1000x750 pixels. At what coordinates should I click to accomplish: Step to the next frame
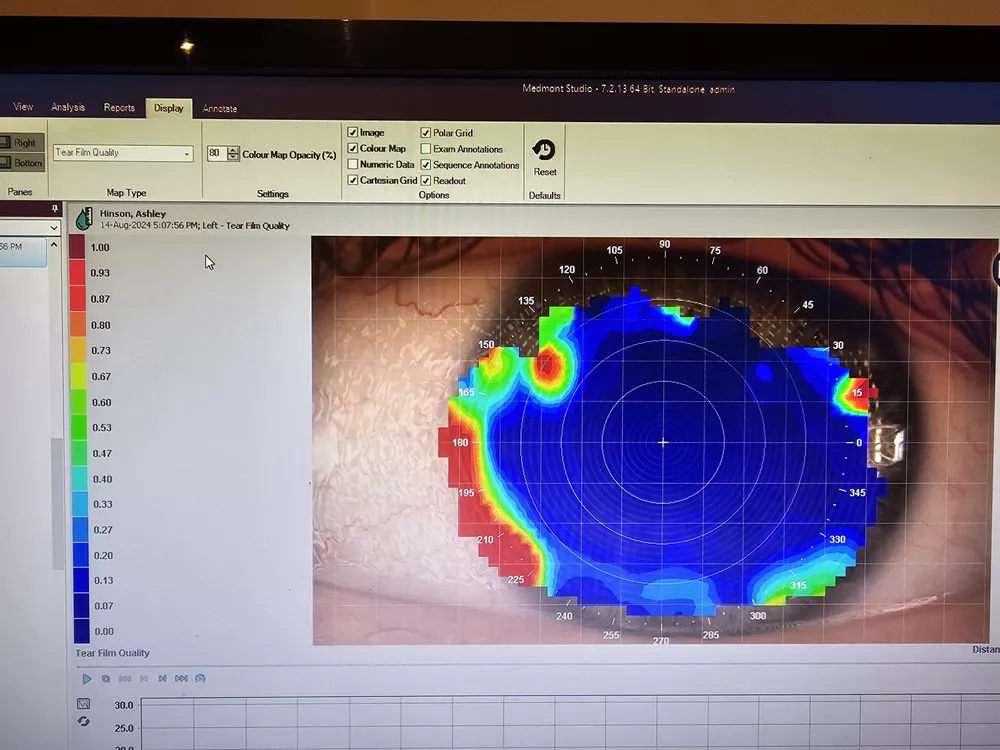(x=162, y=678)
